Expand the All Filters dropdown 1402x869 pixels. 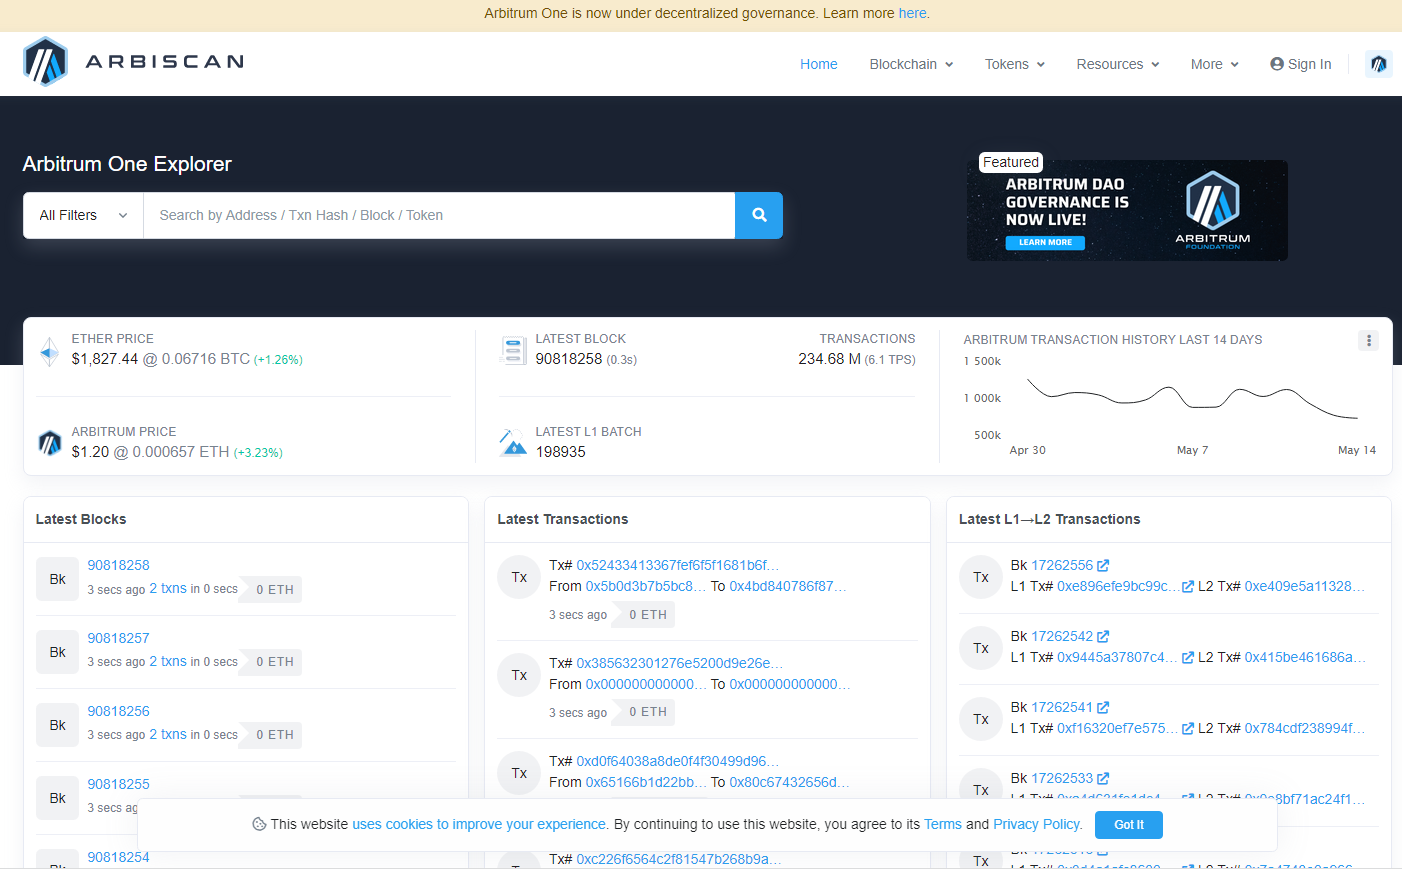(x=83, y=215)
